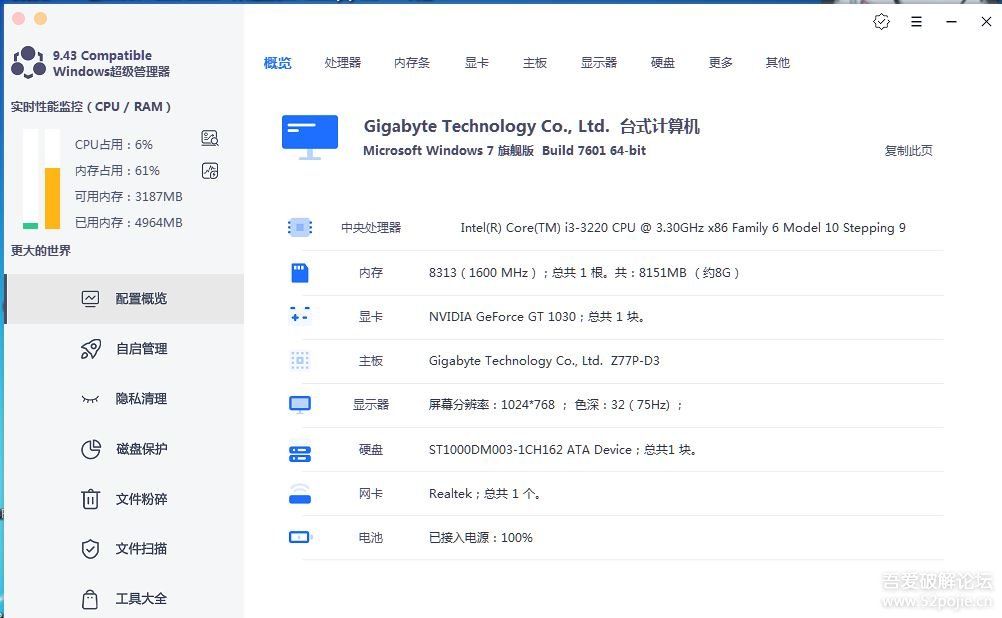Click the CPU占用：6% readout
Image resolution: width=1002 pixels, height=618 pixels.
114,145
